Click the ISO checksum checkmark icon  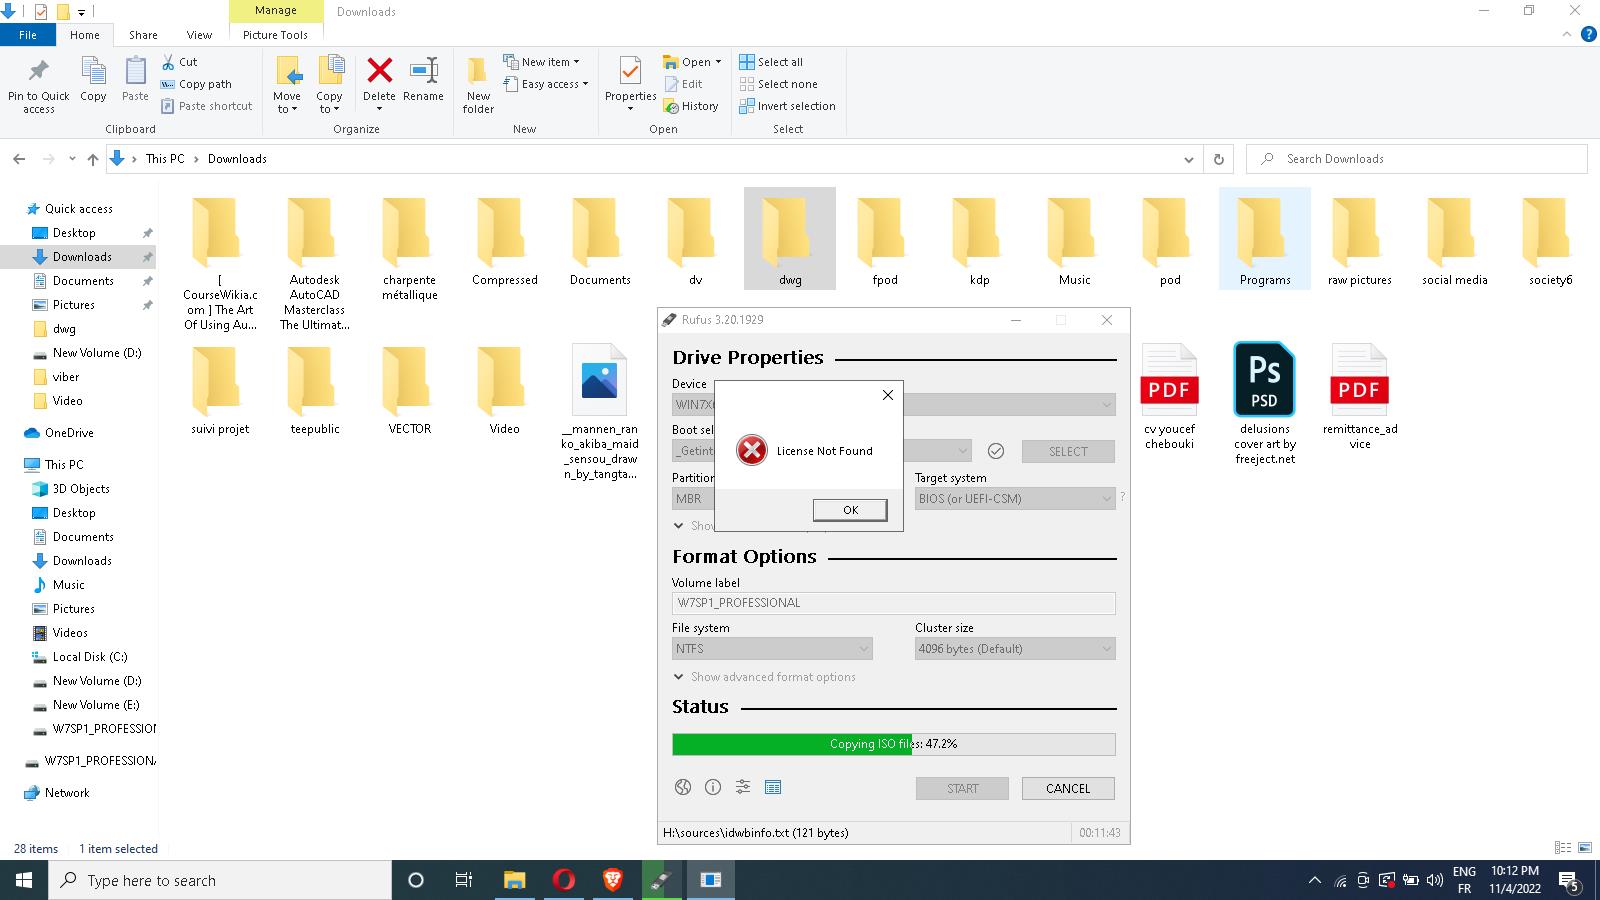tap(995, 451)
